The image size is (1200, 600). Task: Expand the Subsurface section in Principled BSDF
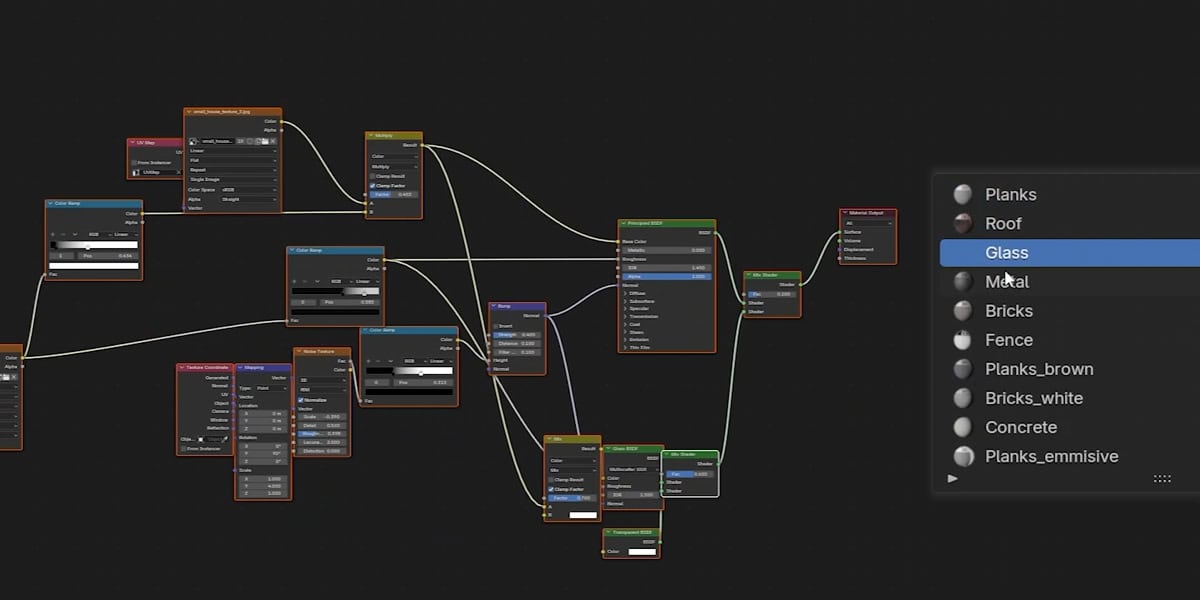tap(626, 301)
